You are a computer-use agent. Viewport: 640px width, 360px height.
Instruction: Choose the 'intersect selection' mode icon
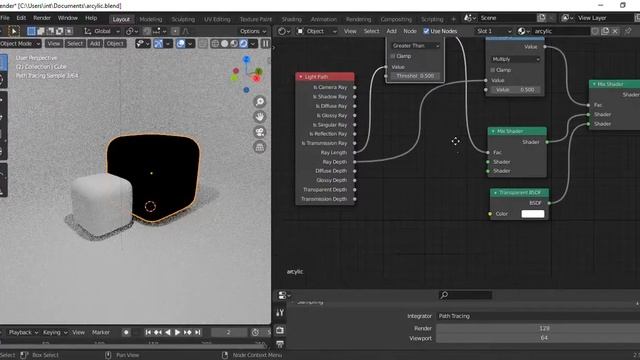(x=69, y=31)
